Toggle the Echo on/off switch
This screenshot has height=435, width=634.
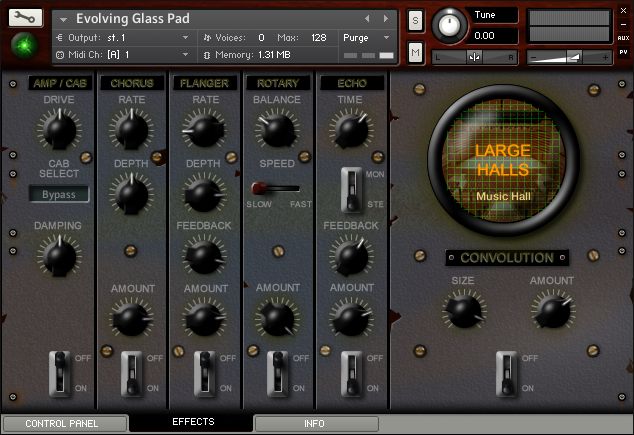click(x=351, y=374)
